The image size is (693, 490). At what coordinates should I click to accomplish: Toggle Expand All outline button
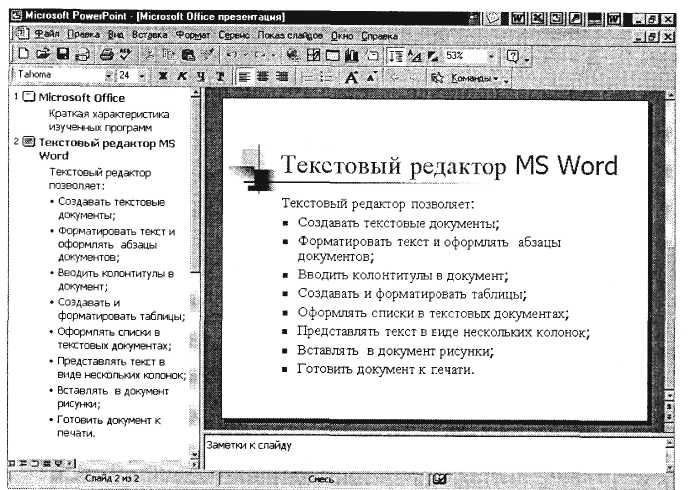(x=395, y=56)
